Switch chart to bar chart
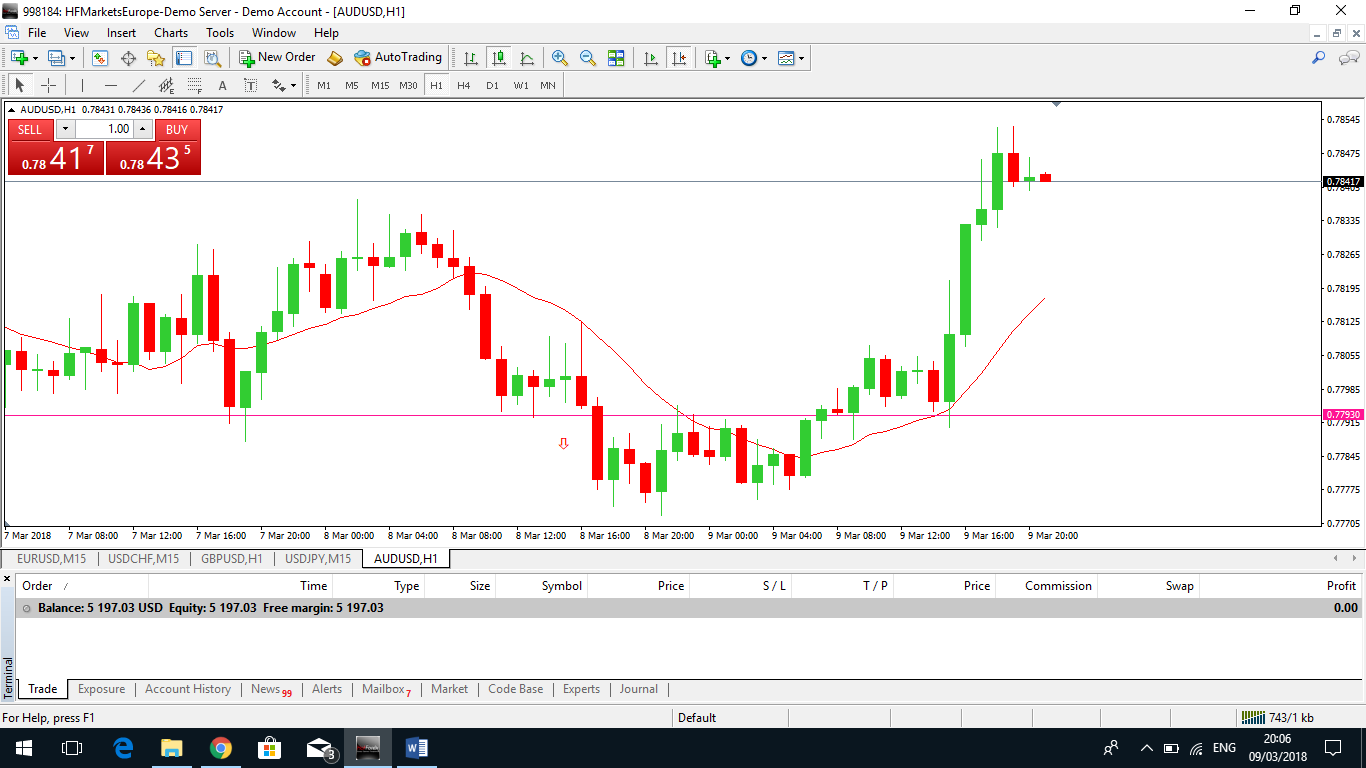Image resolution: width=1366 pixels, height=768 pixels. pos(470,58)
